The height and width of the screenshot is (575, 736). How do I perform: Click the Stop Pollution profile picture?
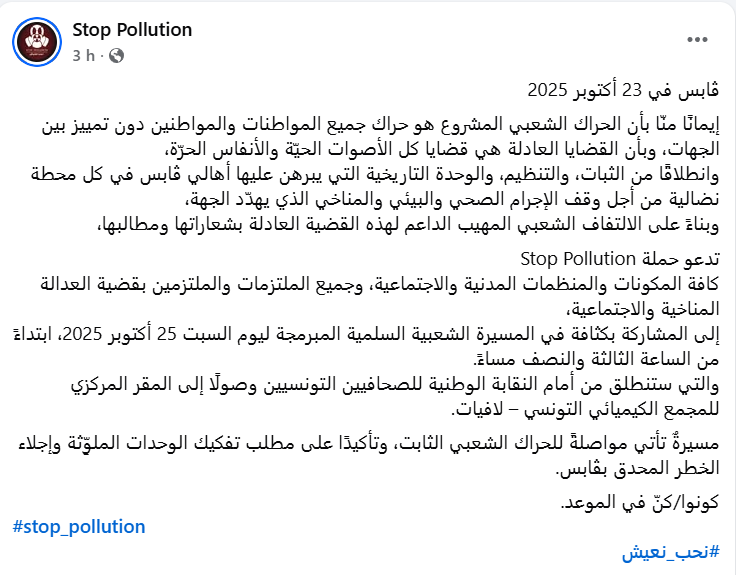click(38, 41)
